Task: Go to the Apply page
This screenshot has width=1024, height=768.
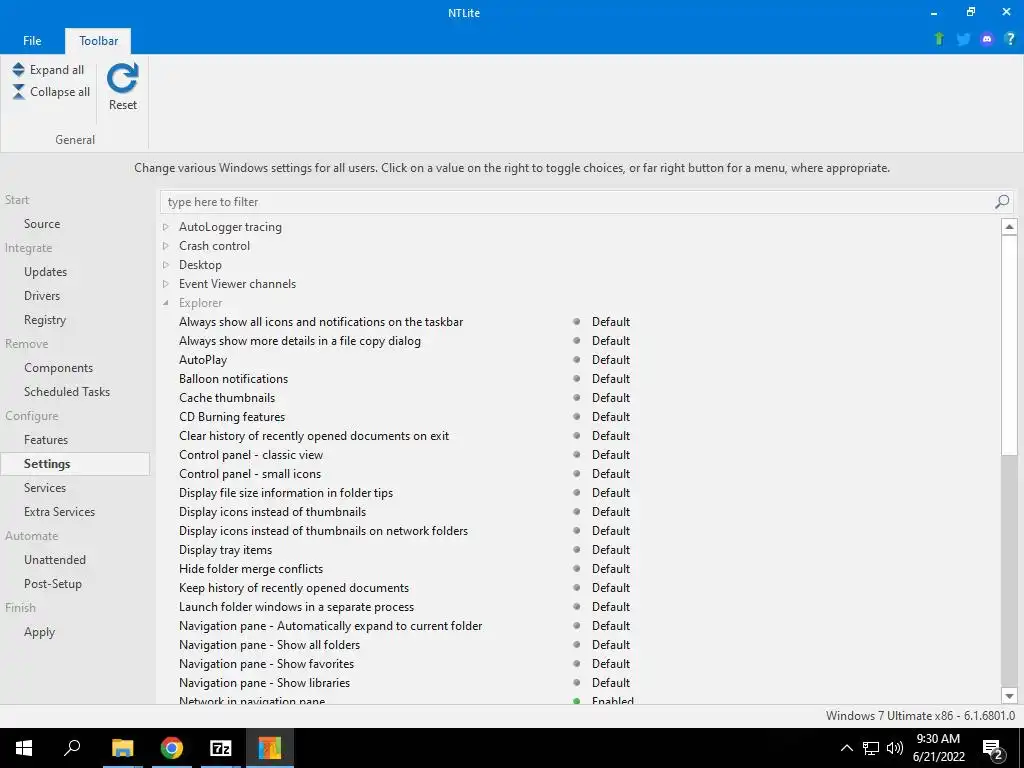Action: (39, 632)
